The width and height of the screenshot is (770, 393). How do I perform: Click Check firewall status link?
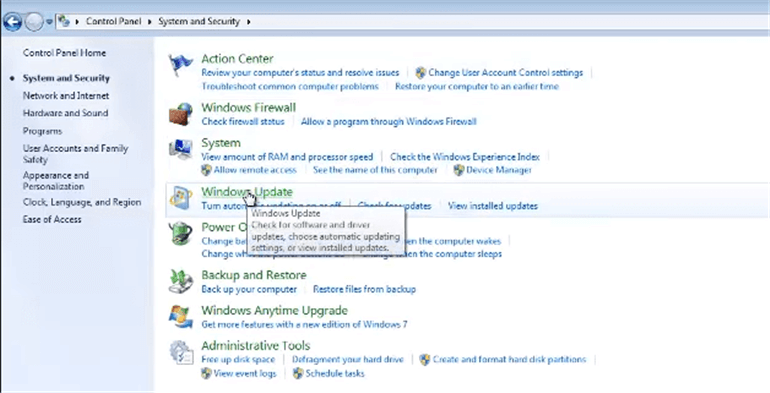243,122
